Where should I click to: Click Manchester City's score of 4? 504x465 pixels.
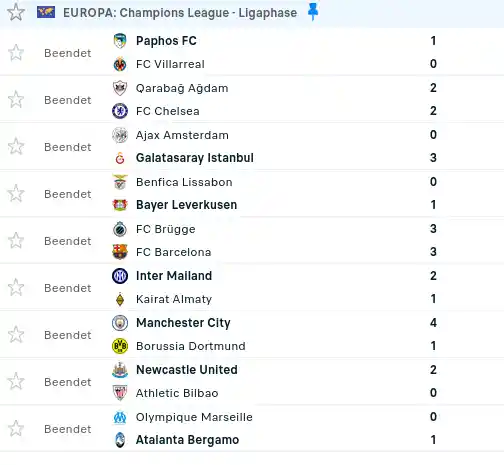(433, 323)
